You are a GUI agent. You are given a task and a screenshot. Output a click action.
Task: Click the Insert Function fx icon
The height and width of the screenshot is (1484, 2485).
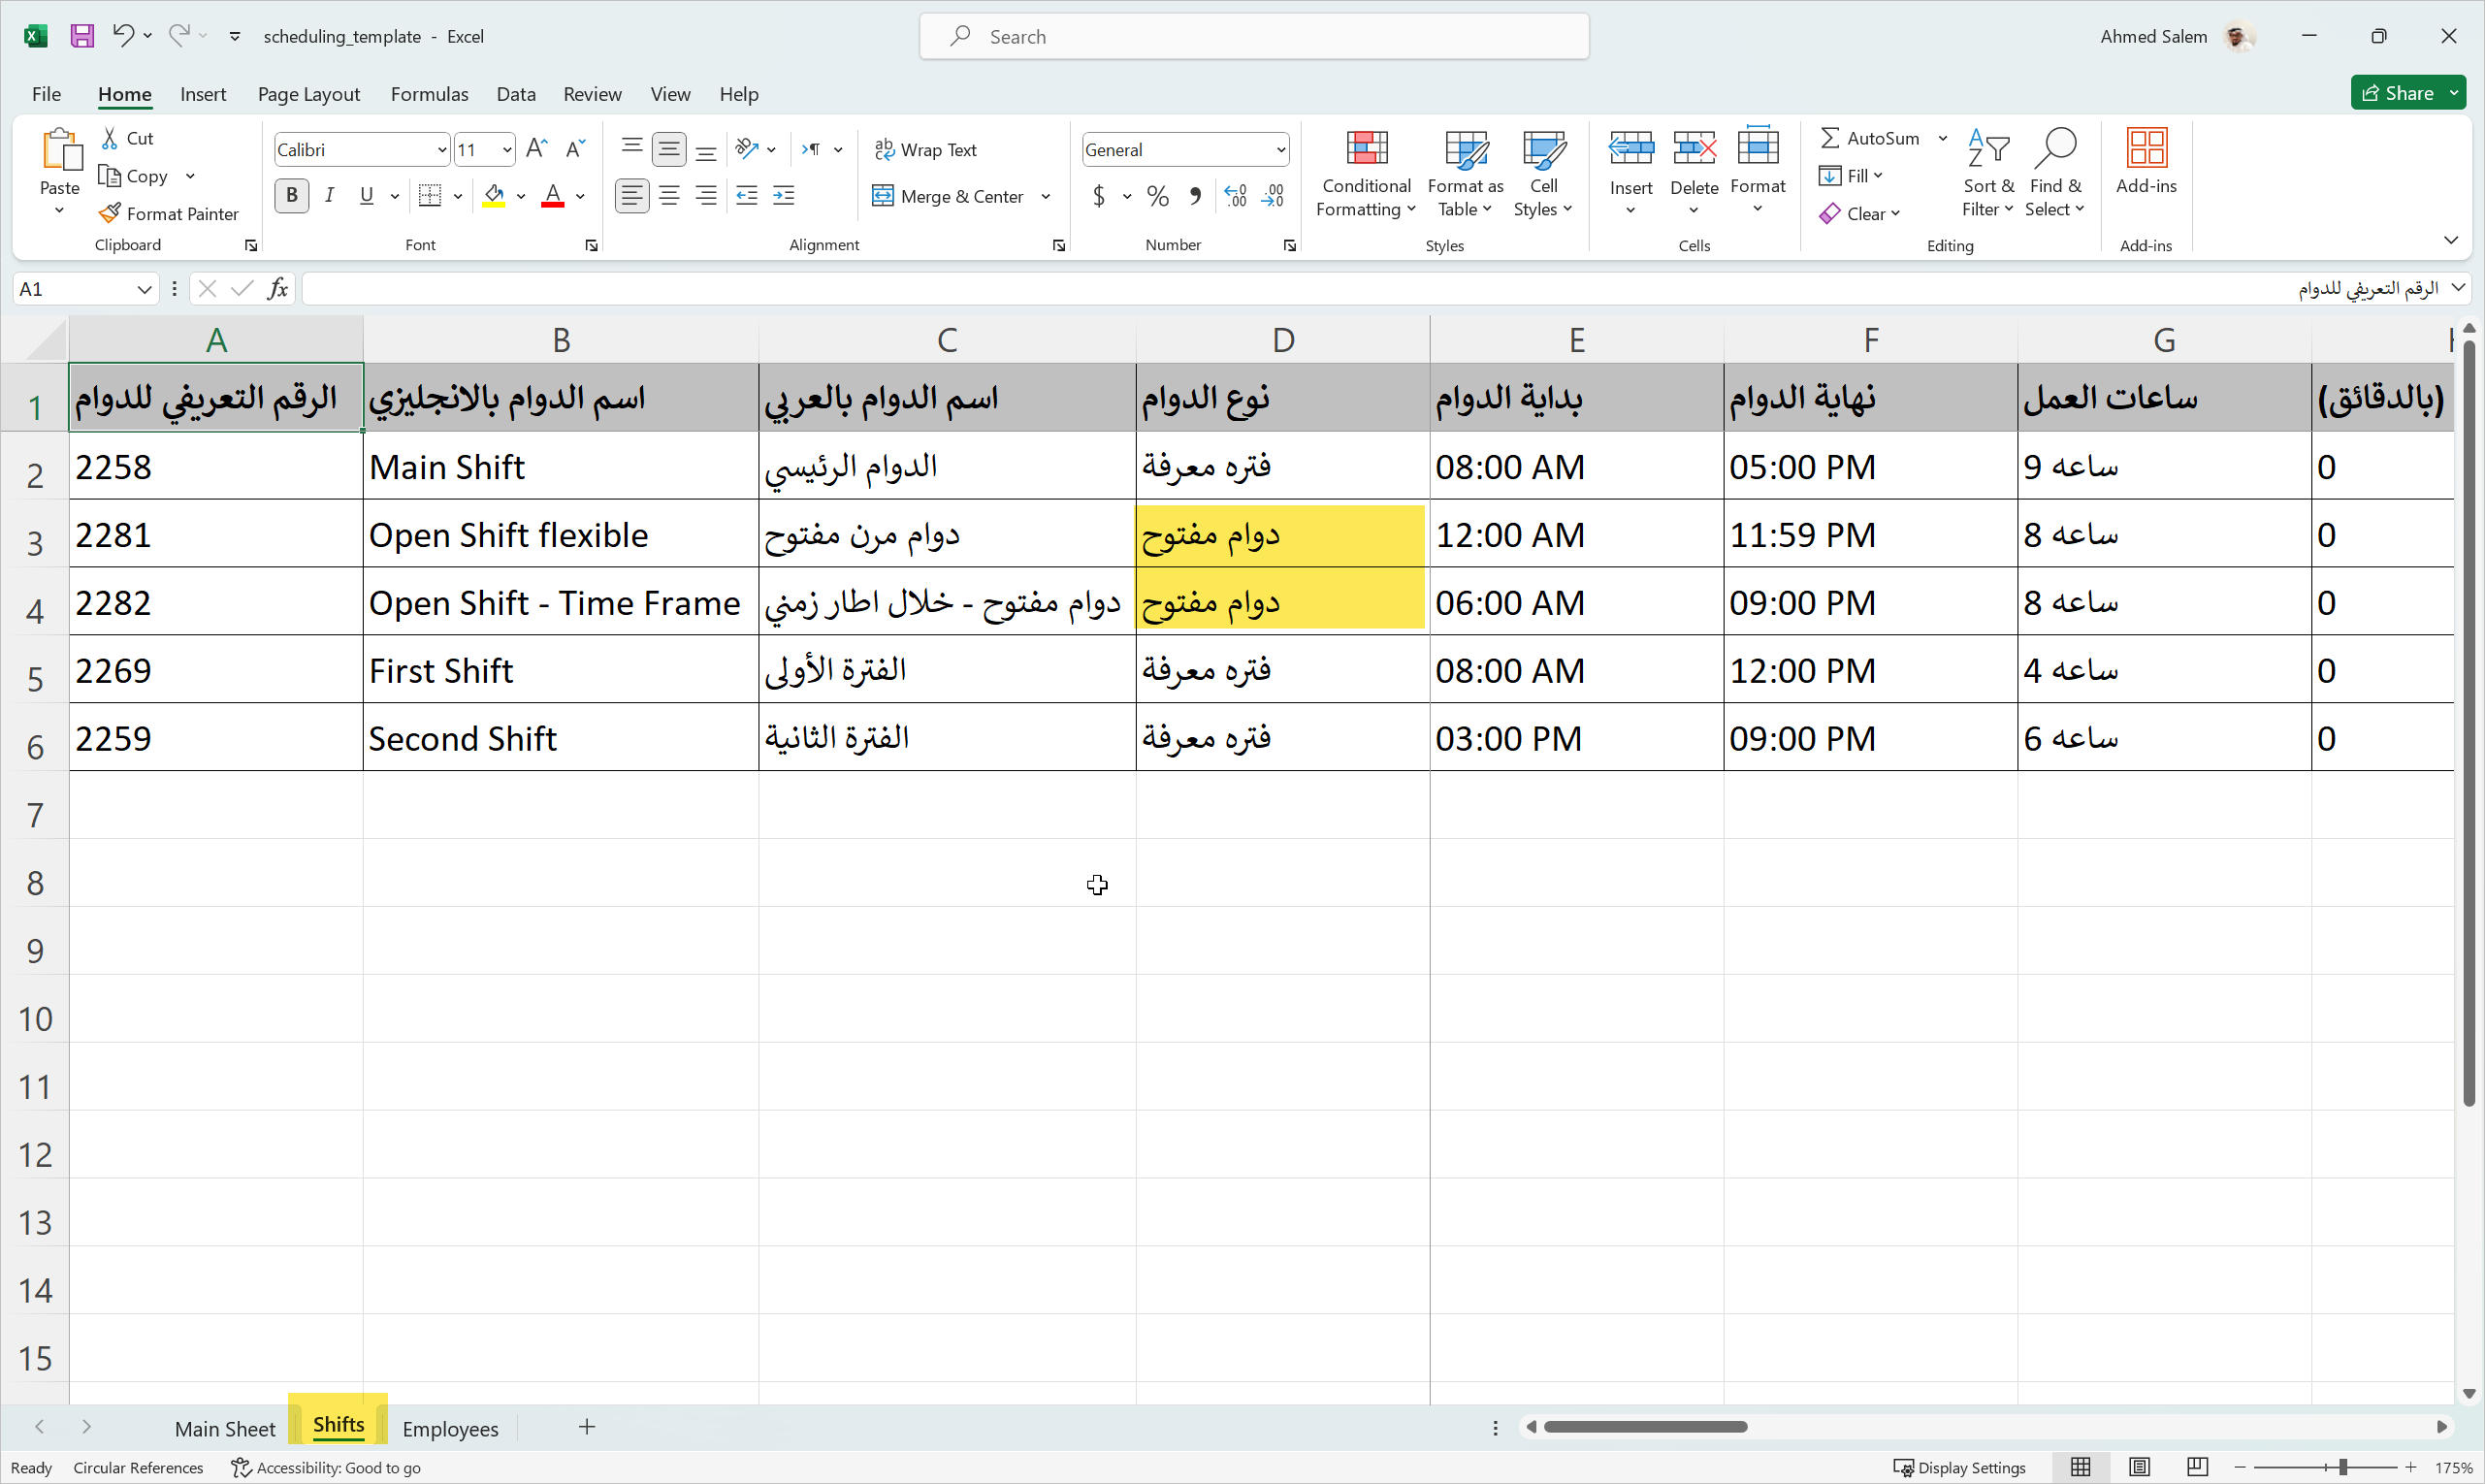pyautogui.click(x=278, y=289)
